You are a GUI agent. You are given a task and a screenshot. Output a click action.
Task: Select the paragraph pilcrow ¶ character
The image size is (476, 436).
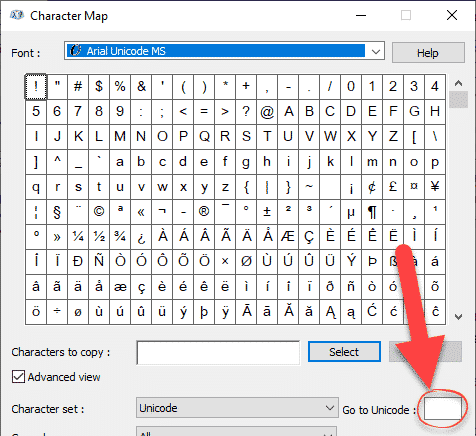(x=372, y=212)
